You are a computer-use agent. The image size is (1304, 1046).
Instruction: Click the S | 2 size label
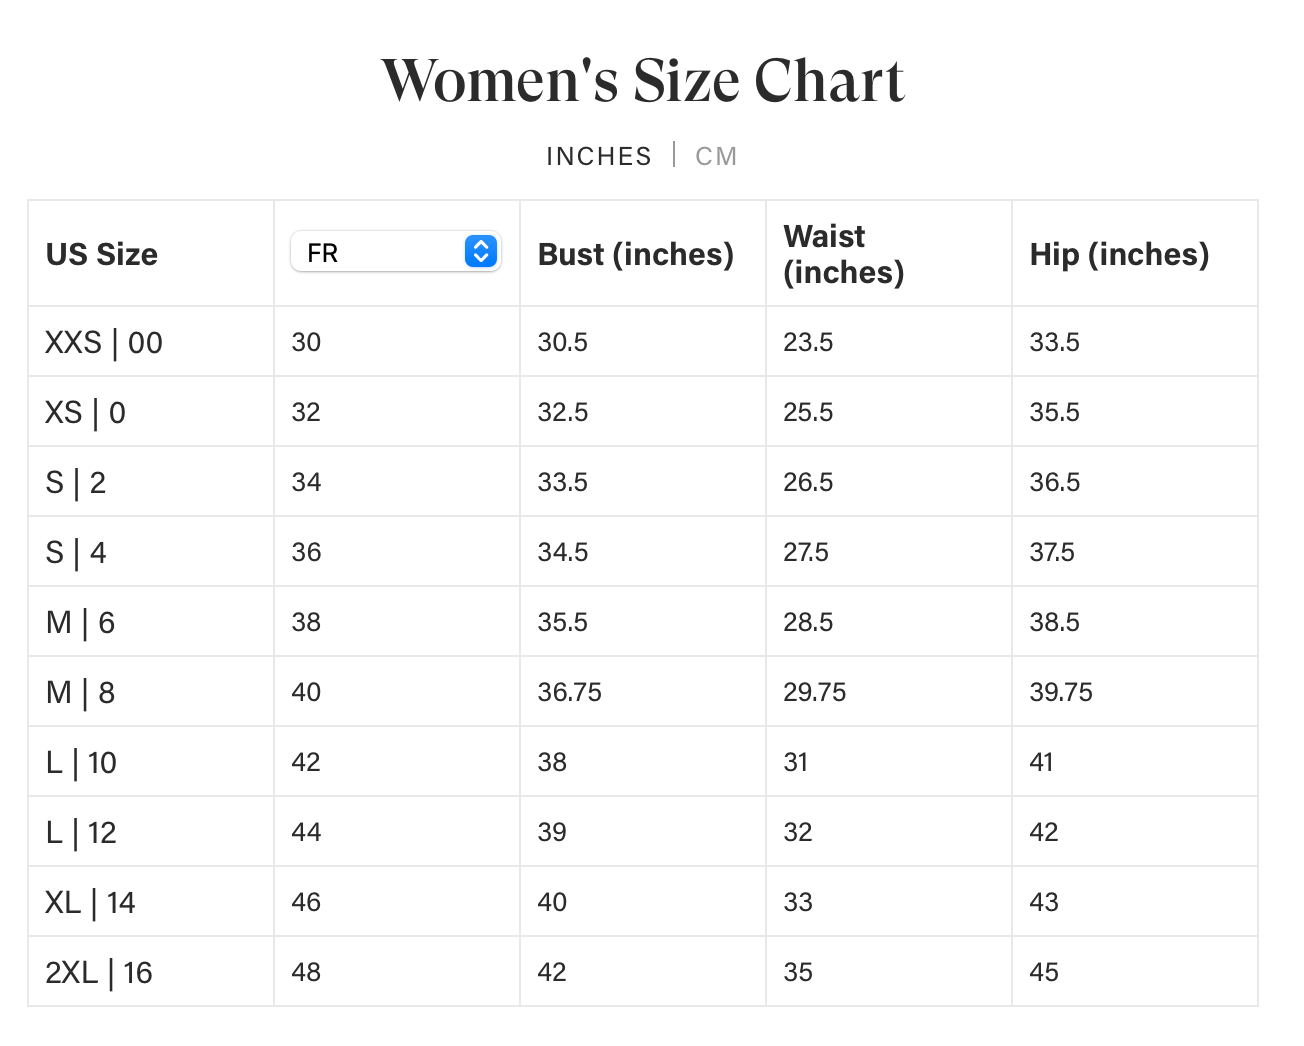coord(76,483)
